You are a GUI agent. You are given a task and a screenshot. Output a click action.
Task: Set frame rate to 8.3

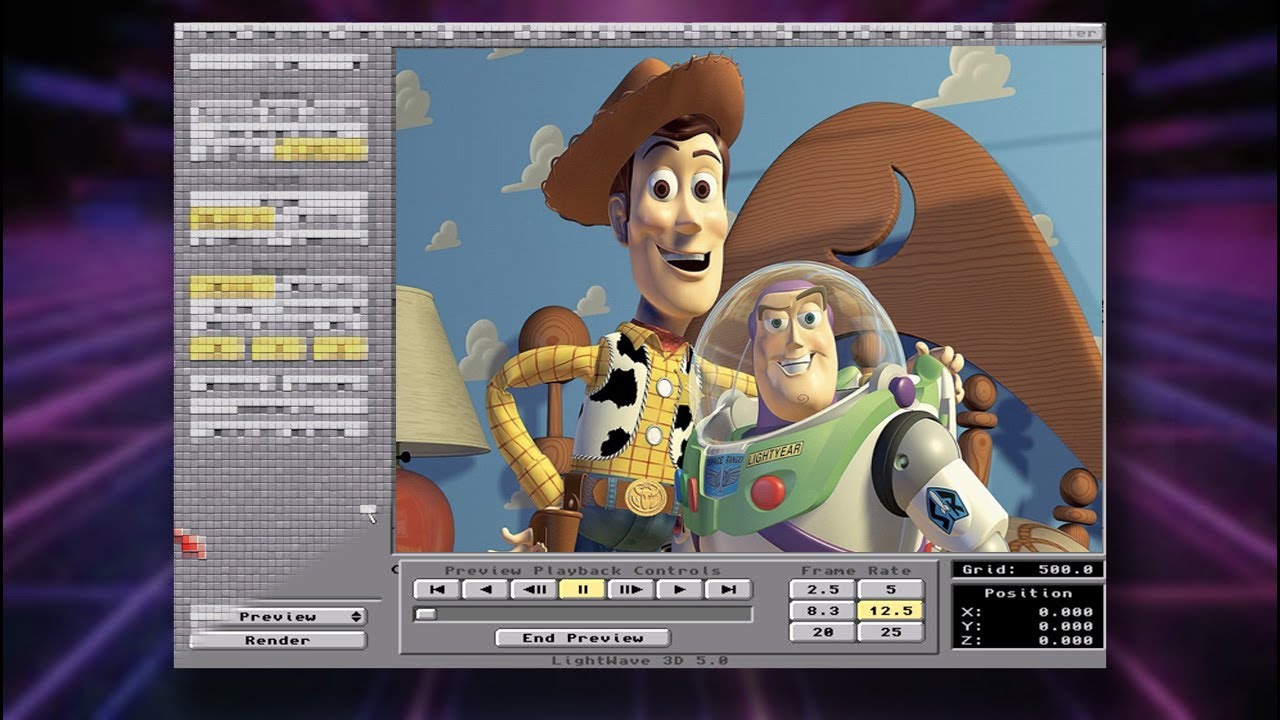coord(822,611)
